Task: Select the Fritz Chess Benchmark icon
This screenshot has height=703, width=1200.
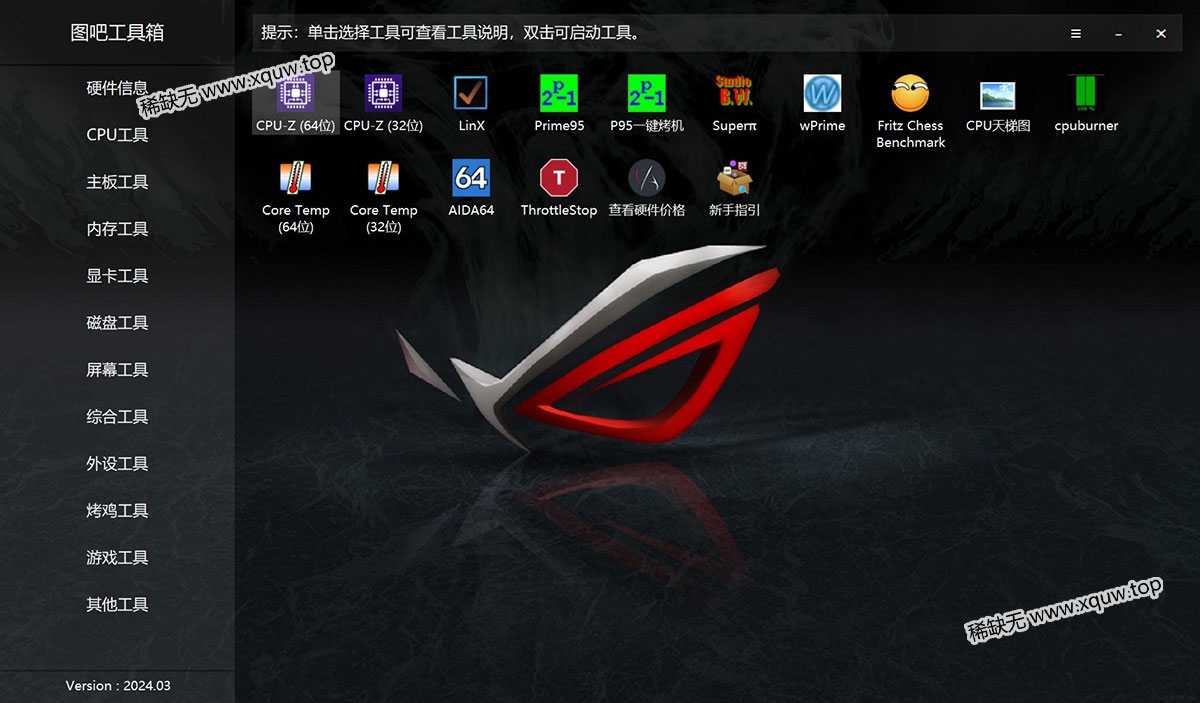Action: (x=911, y=93)
